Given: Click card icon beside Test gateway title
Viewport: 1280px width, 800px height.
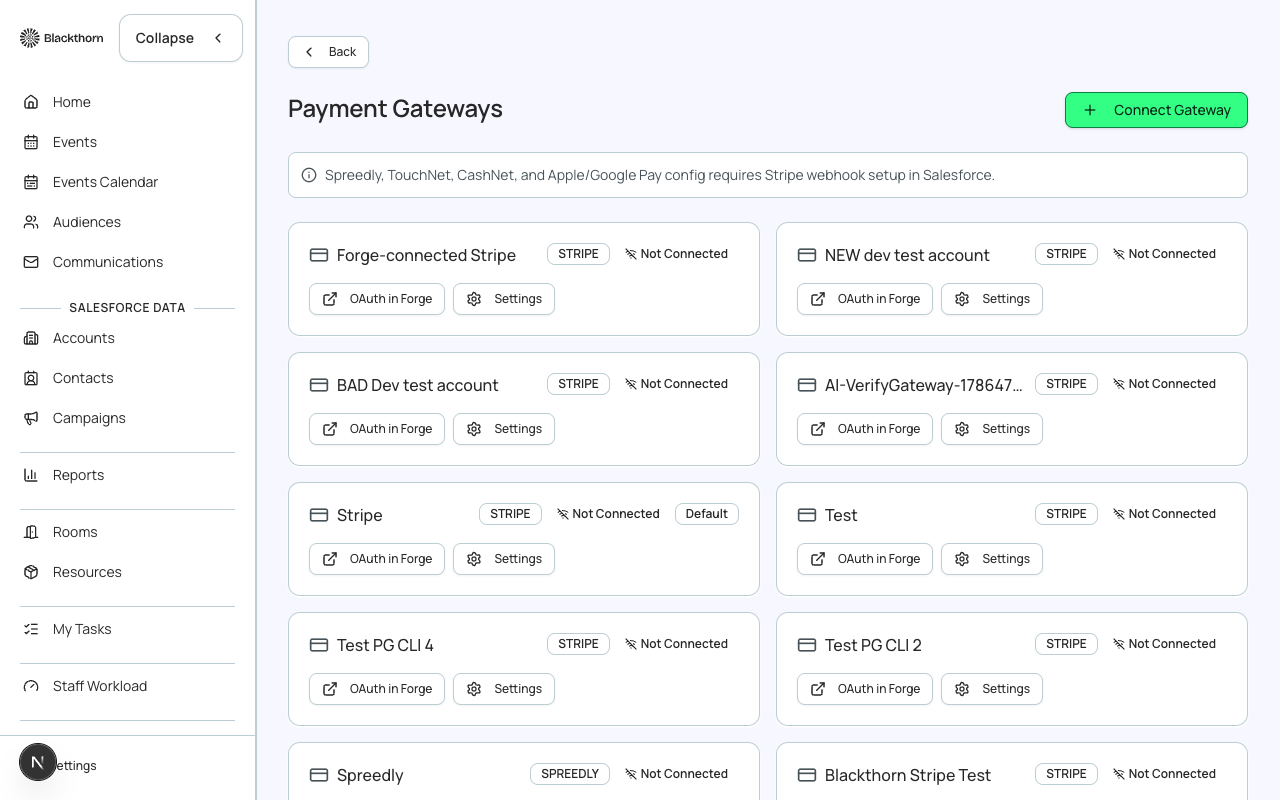Looking at the screenshot, I should point(807,515).
